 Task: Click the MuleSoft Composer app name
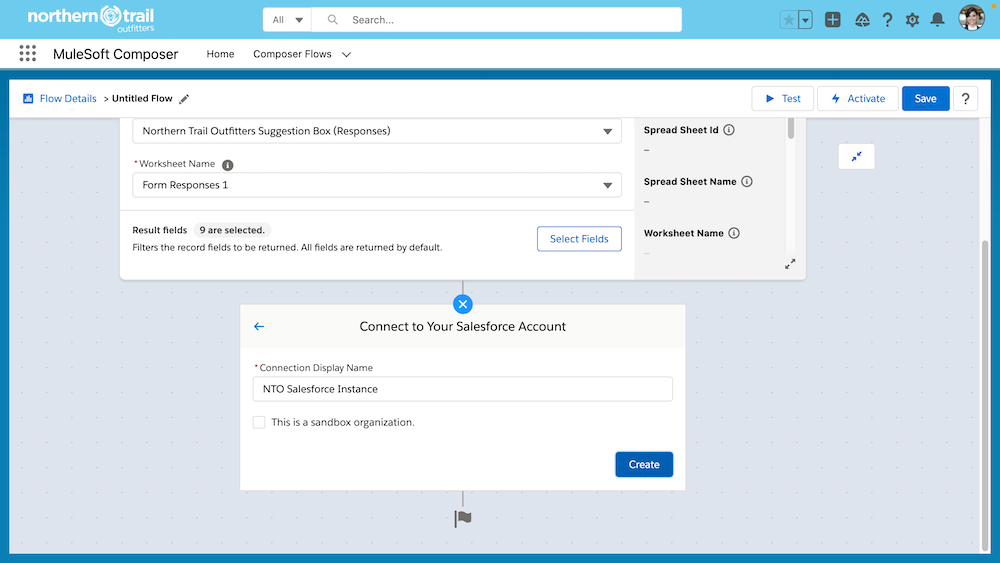pos(115,54)
